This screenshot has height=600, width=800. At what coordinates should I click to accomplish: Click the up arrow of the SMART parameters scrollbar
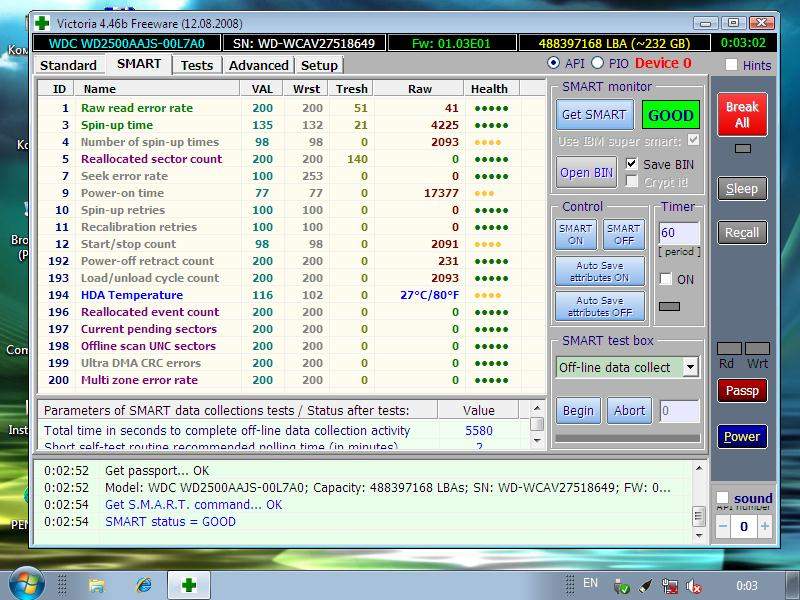coord(537,408)
